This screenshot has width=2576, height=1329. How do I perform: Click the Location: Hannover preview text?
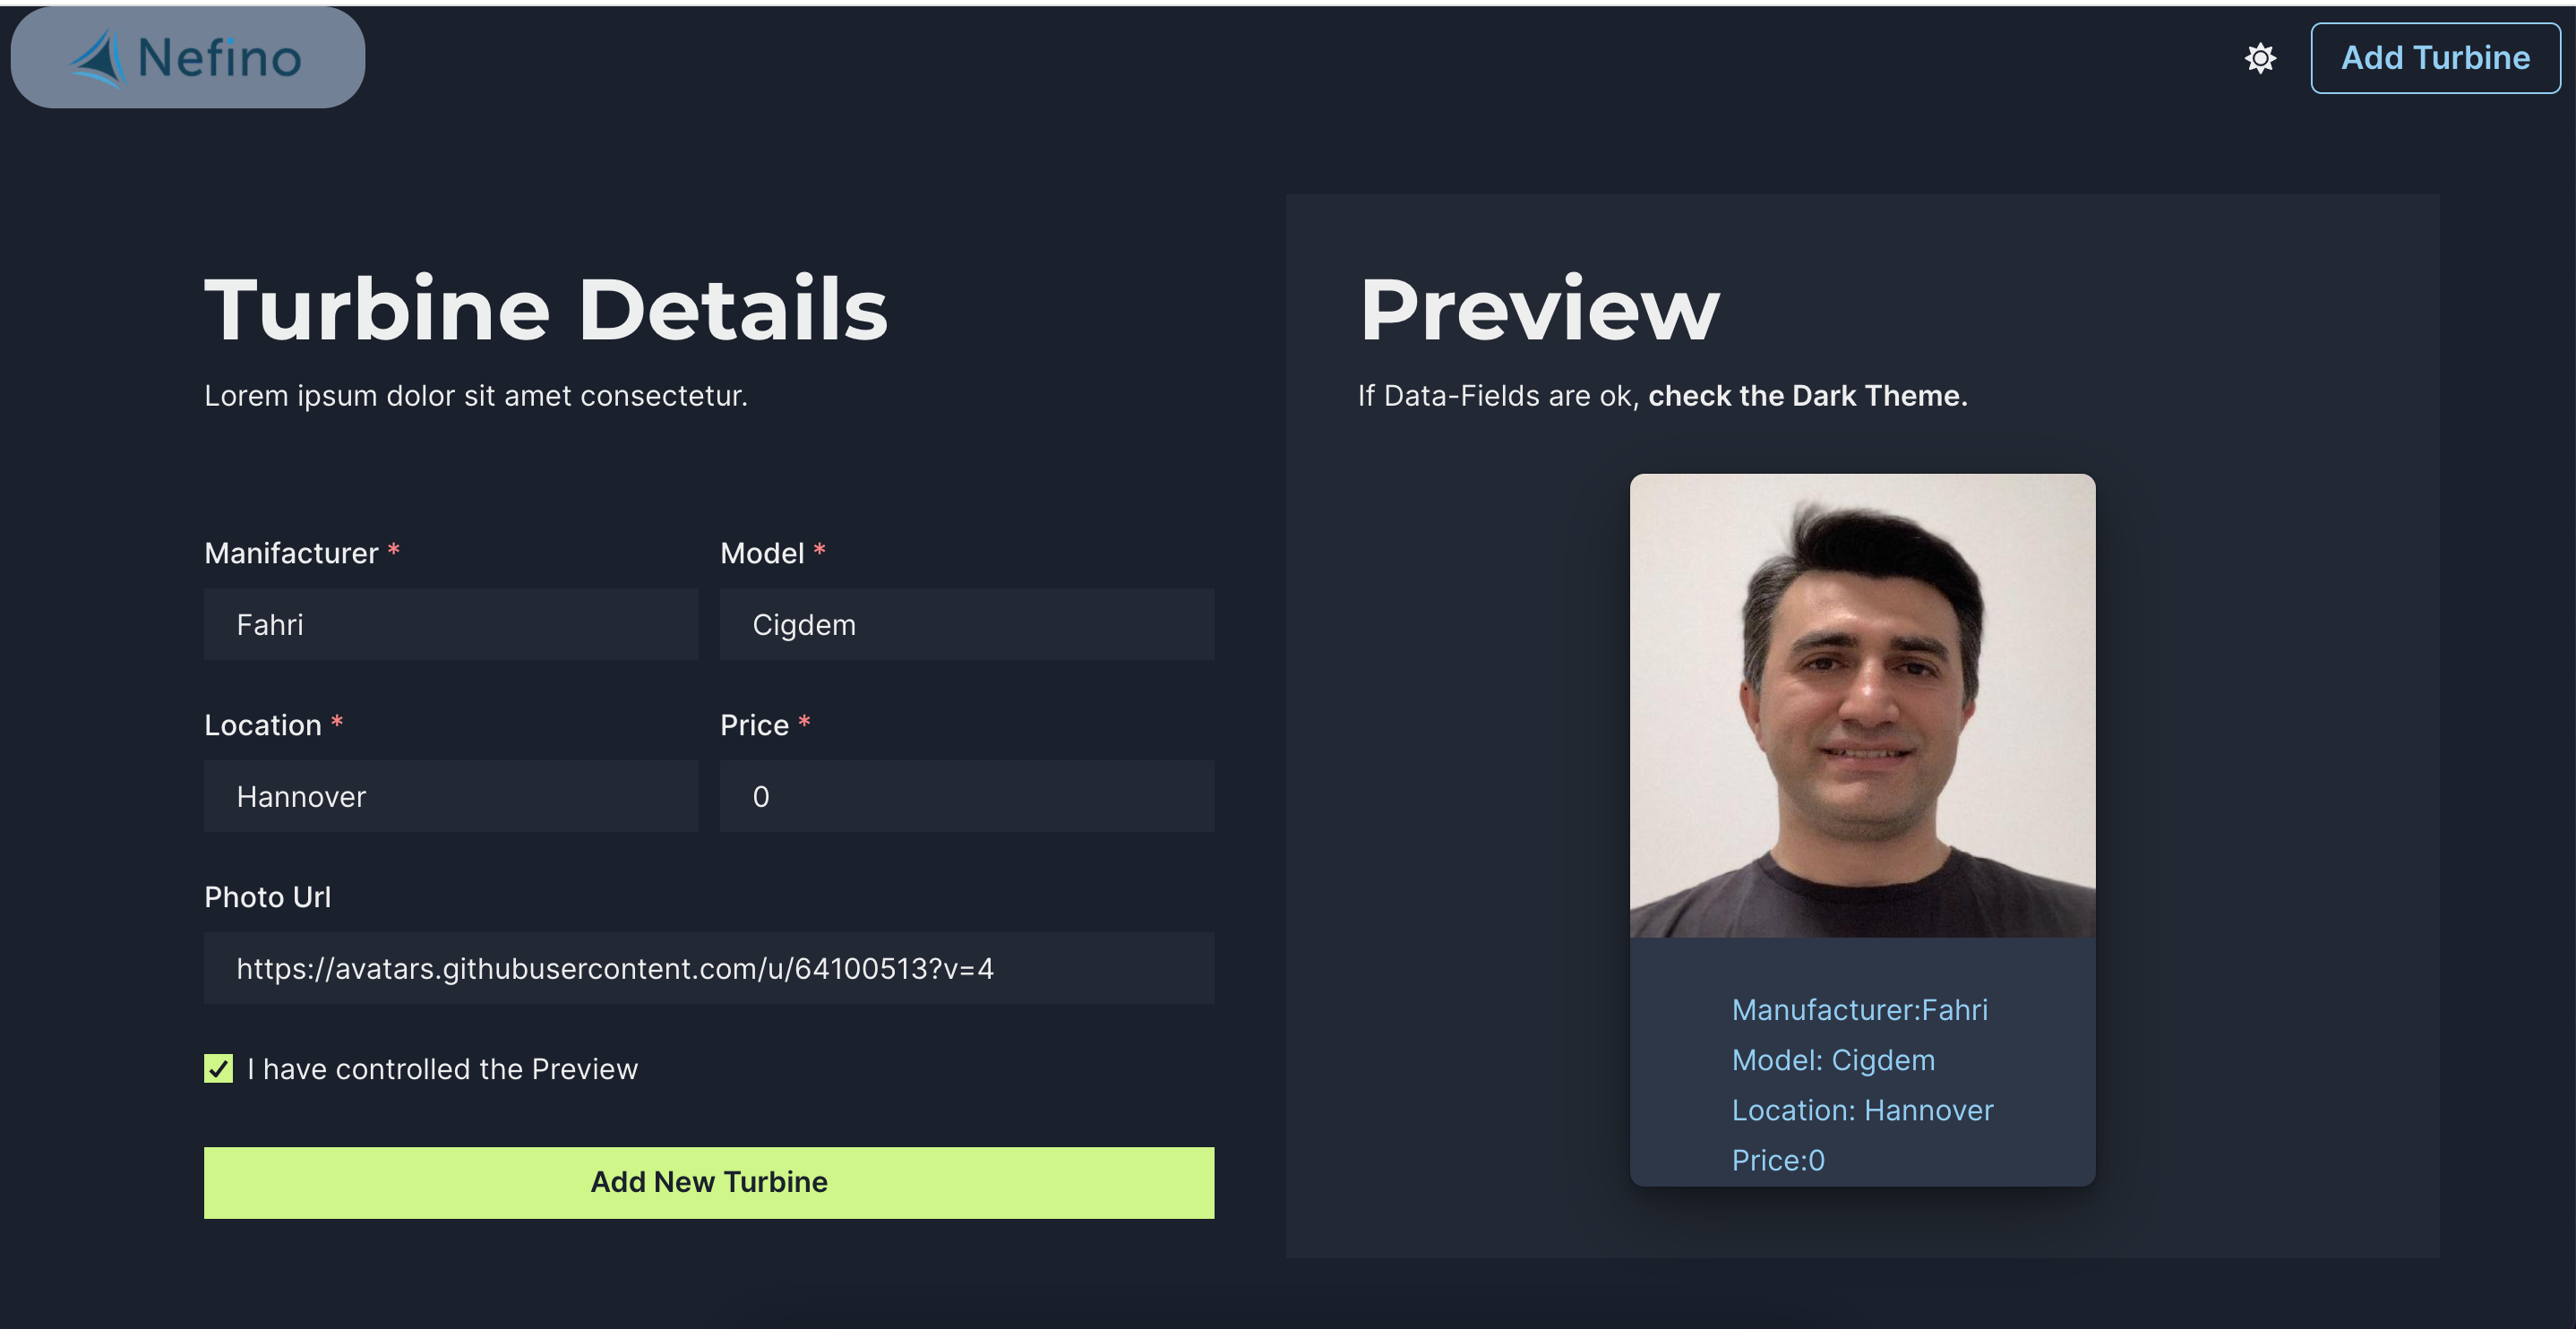(x=1862, y=1110)
